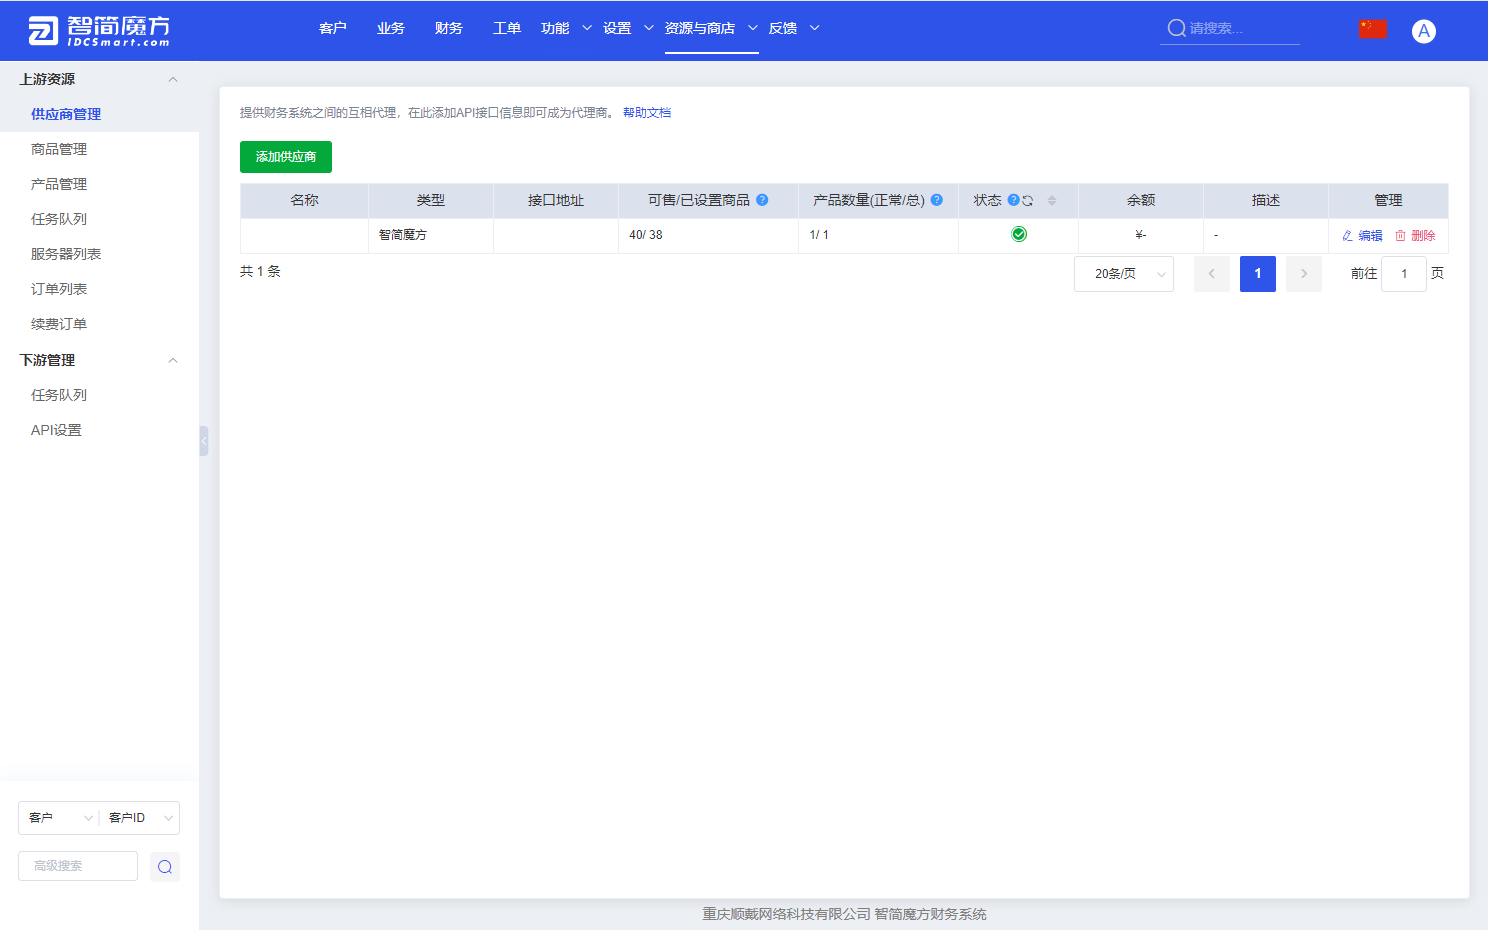Open the 客户 filter dropdown at bottom left
This screenshot has height=930, width=1488.
[x=57, y=817]
